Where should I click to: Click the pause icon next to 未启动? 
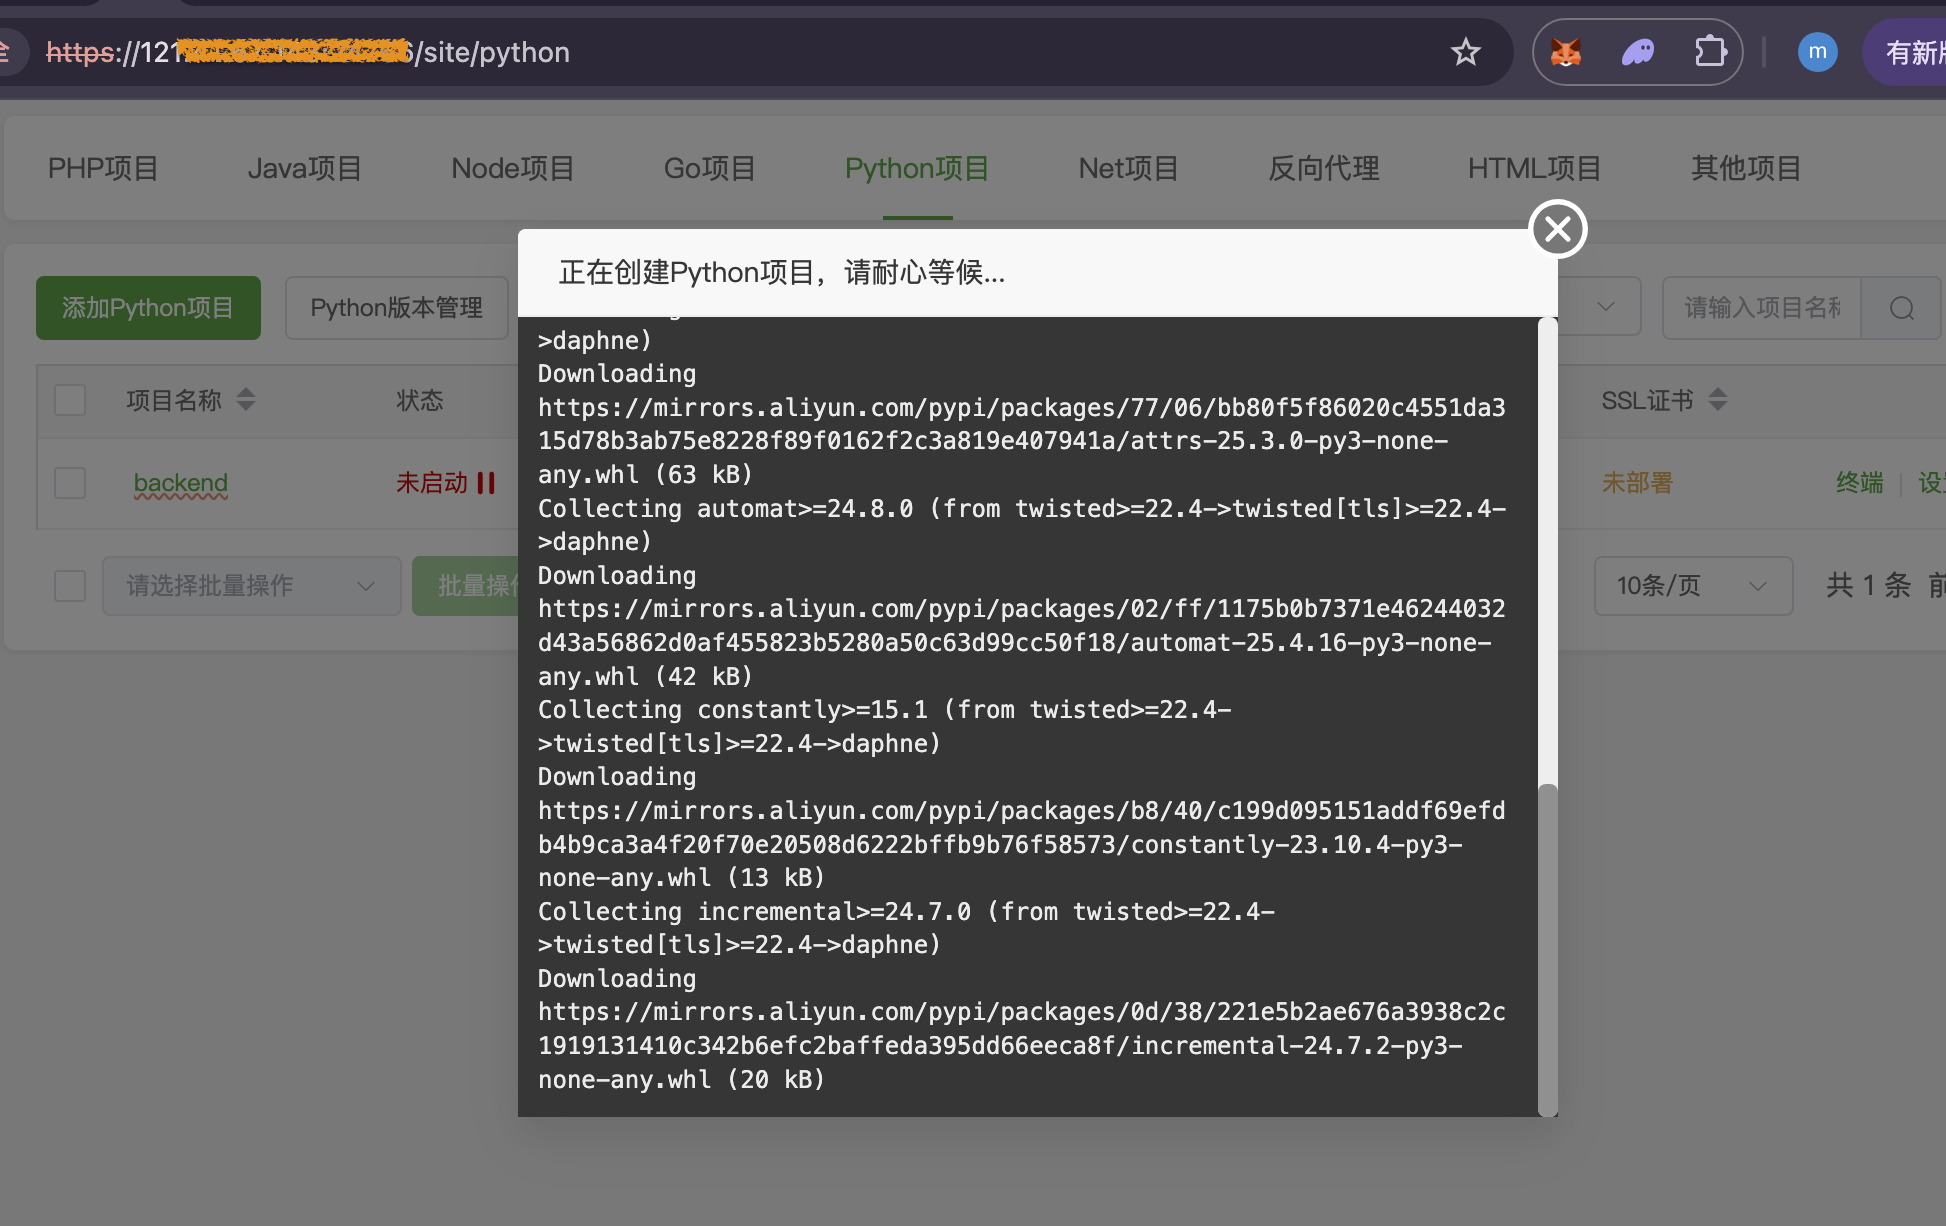pos(486,484)
